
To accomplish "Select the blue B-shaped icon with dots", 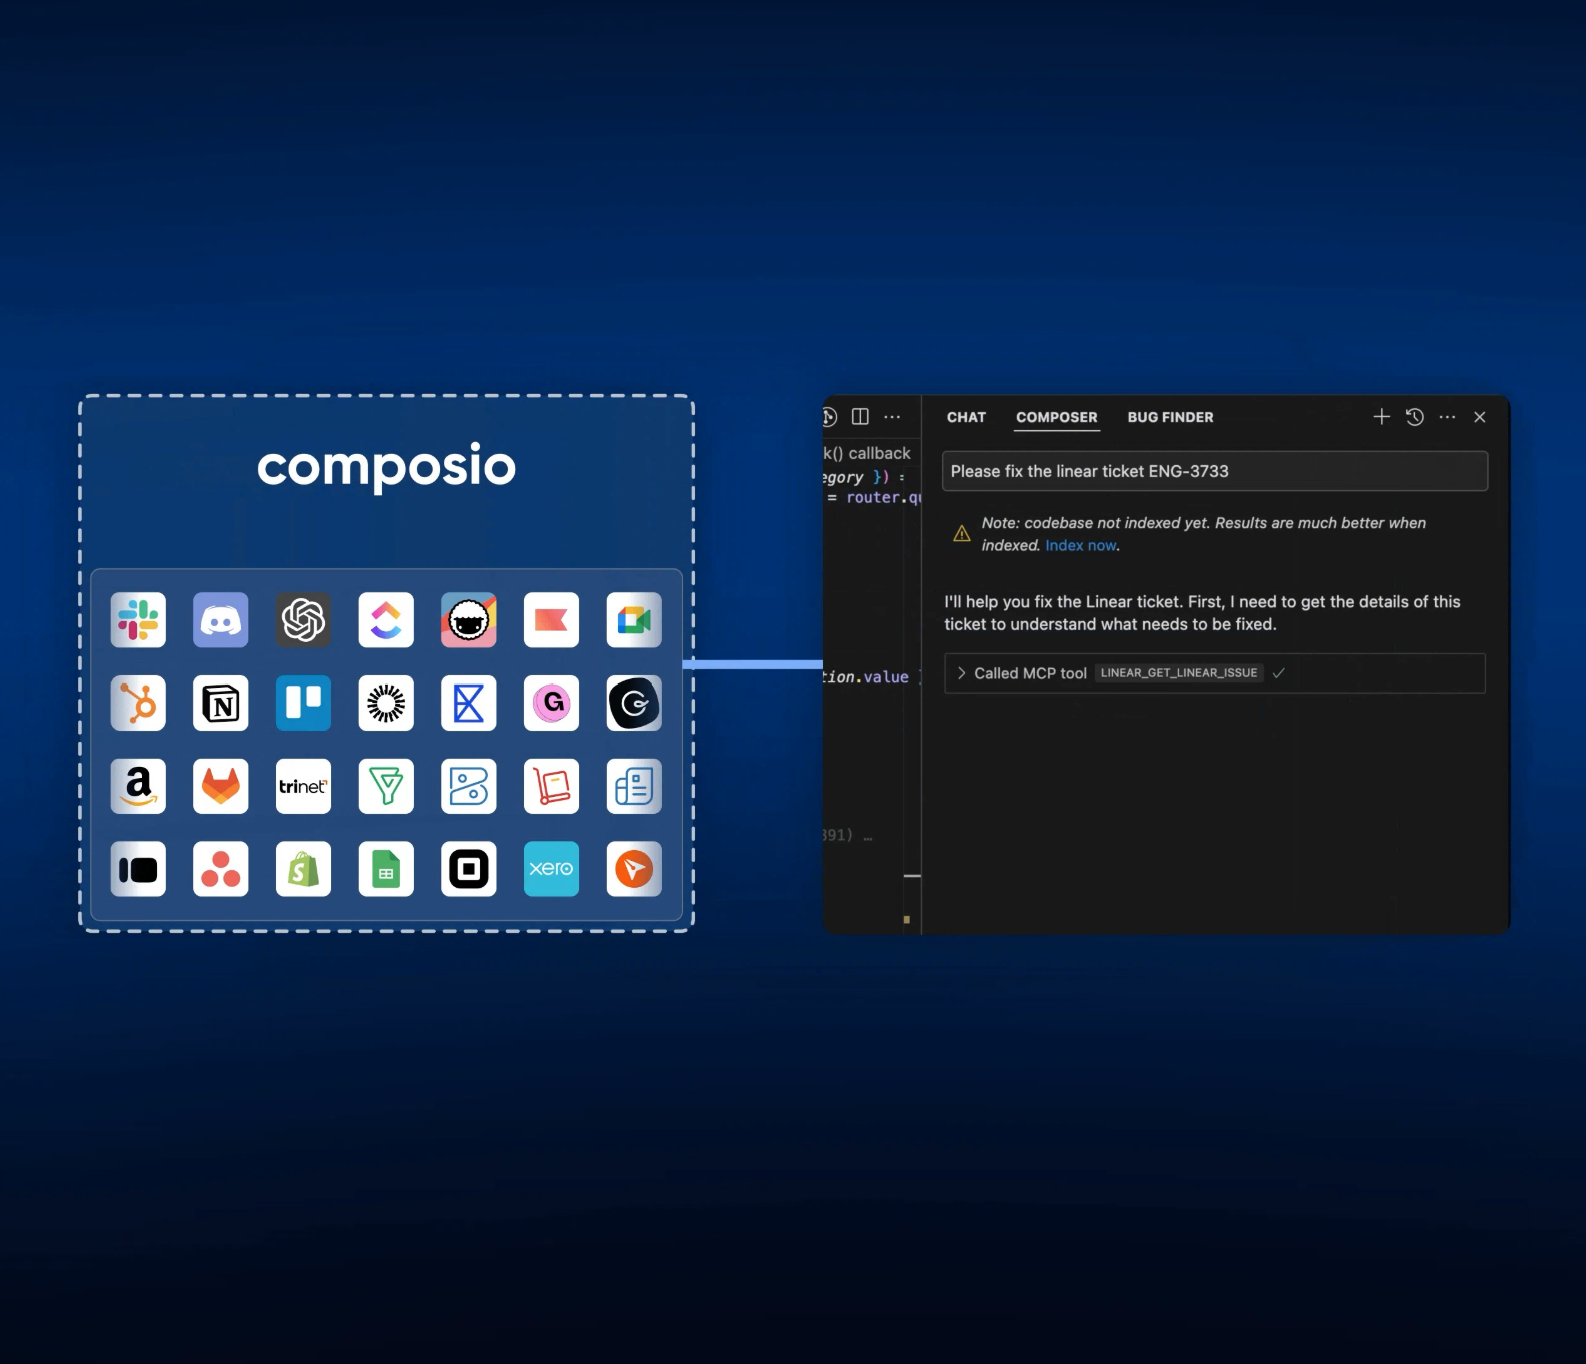I will pos(469,786).
